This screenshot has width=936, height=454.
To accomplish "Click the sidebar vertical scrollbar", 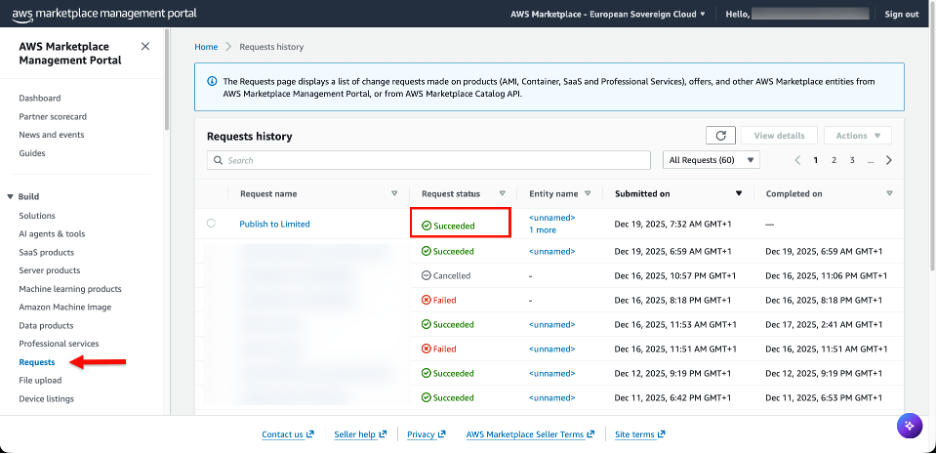I will pyautogui.click(x=167, y=81).
